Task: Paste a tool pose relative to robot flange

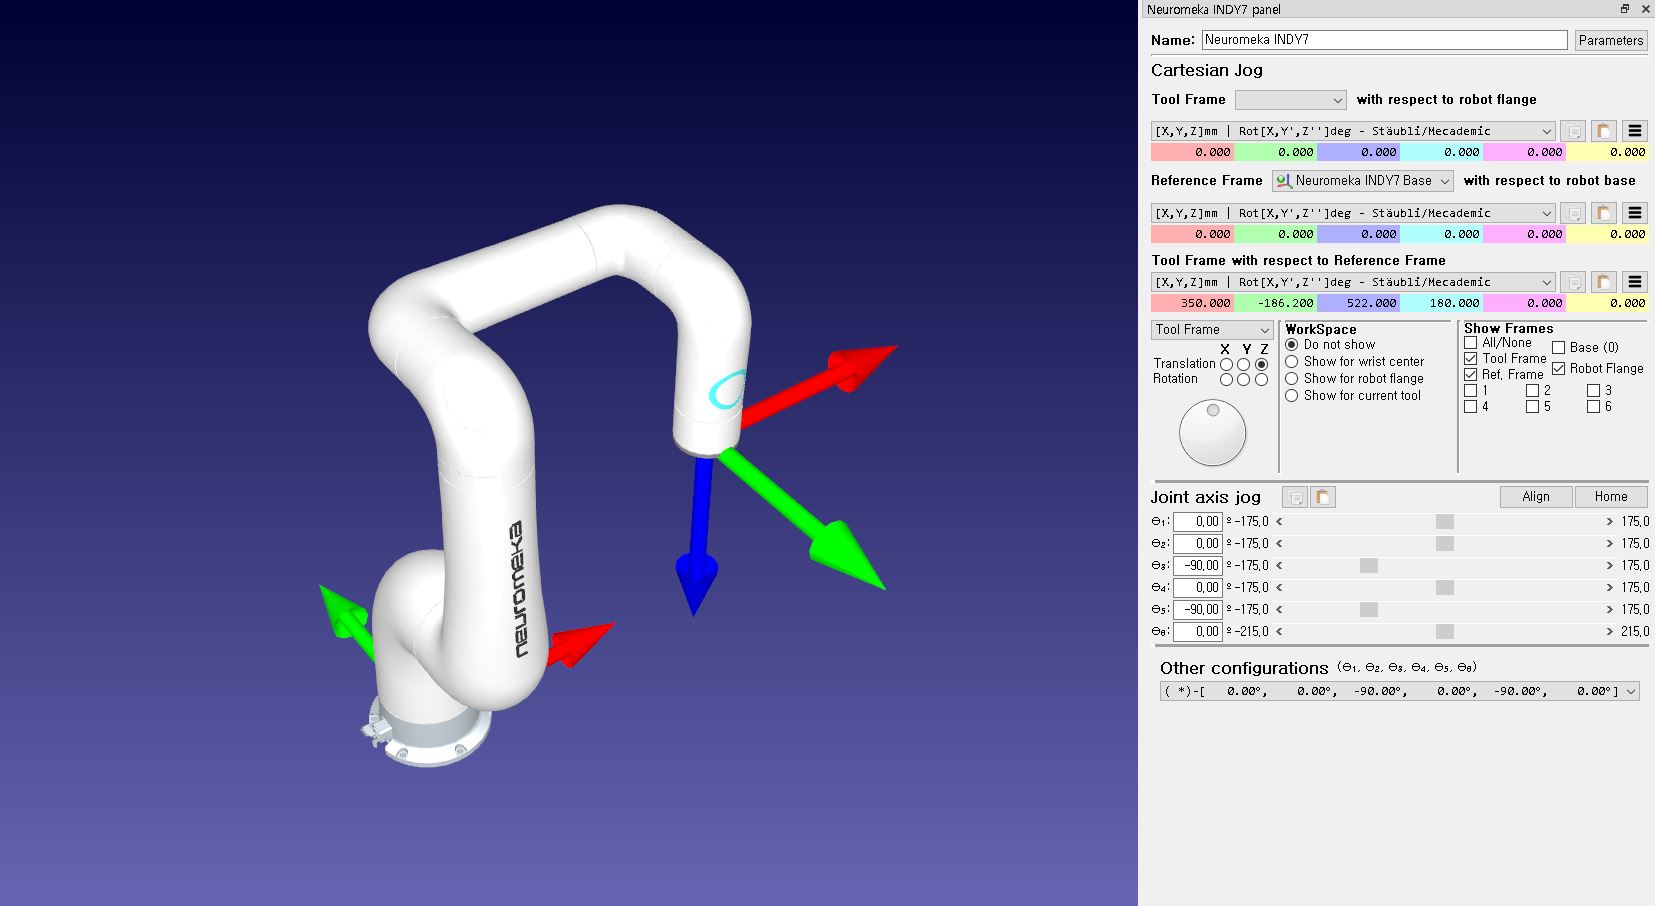Action: (1603, 131)
